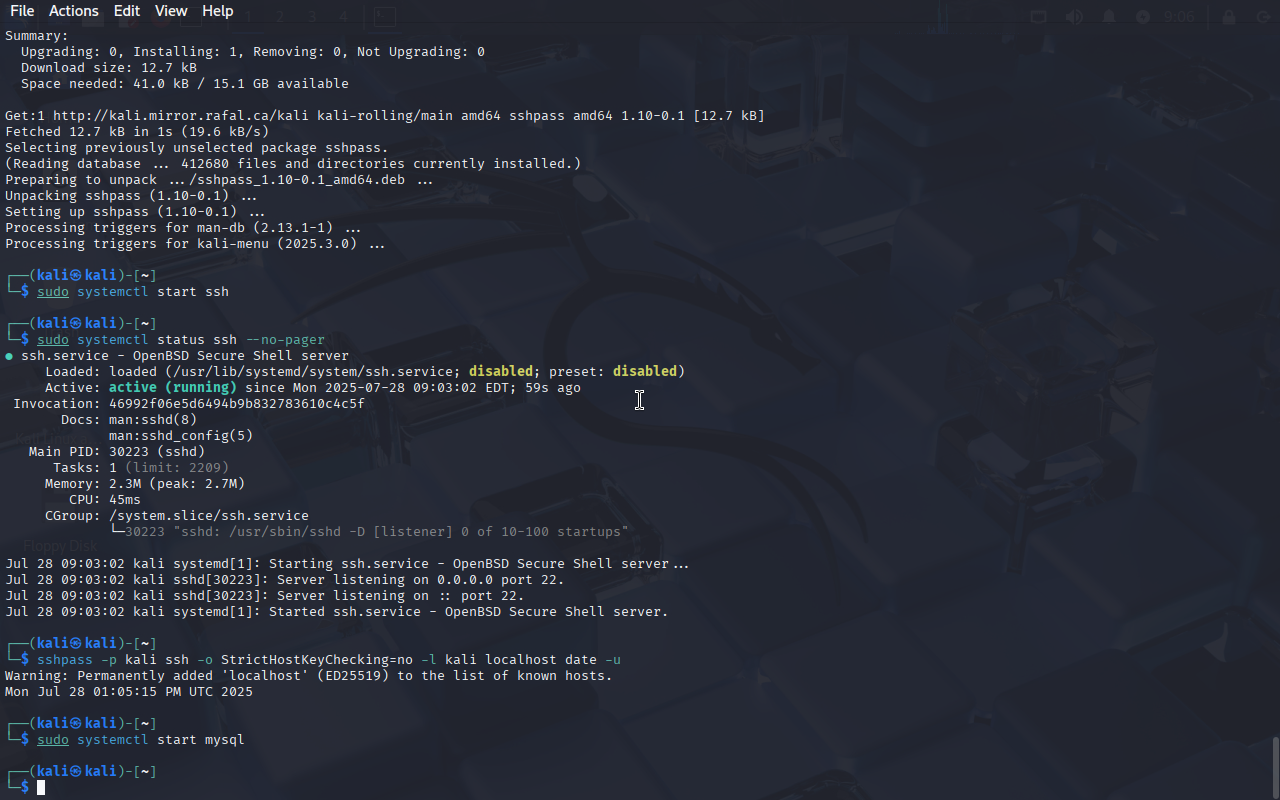Click the logout arrow icon

tap(1262, 17)
